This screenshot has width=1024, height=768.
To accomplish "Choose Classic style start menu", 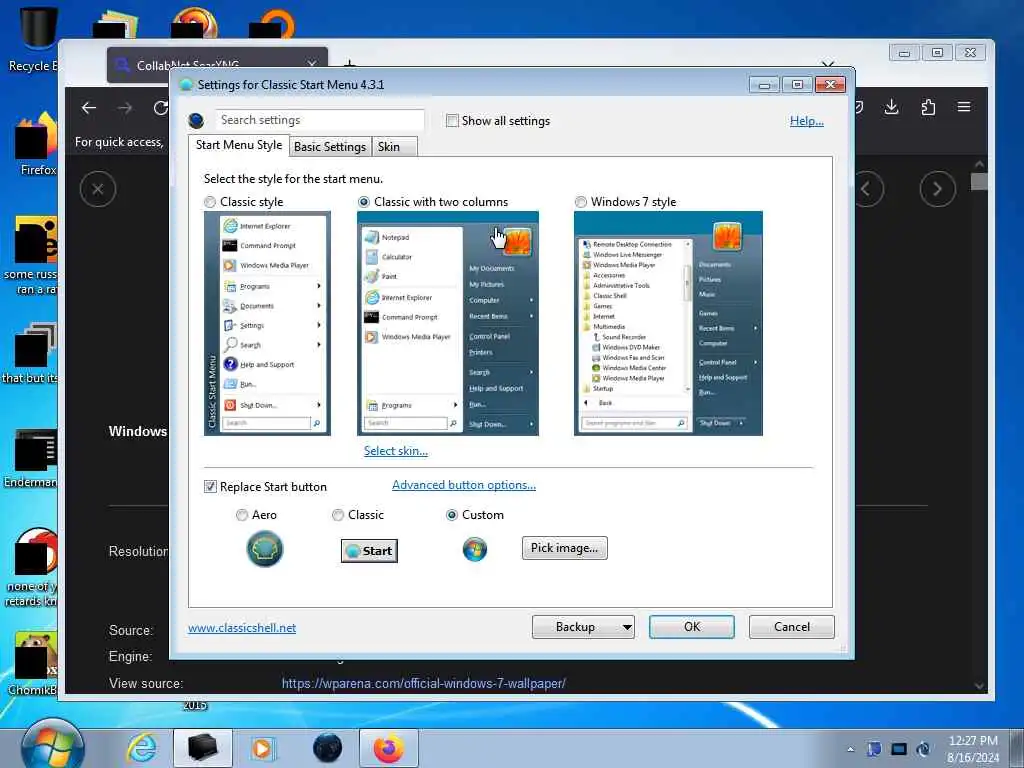I will coord(210,202).
